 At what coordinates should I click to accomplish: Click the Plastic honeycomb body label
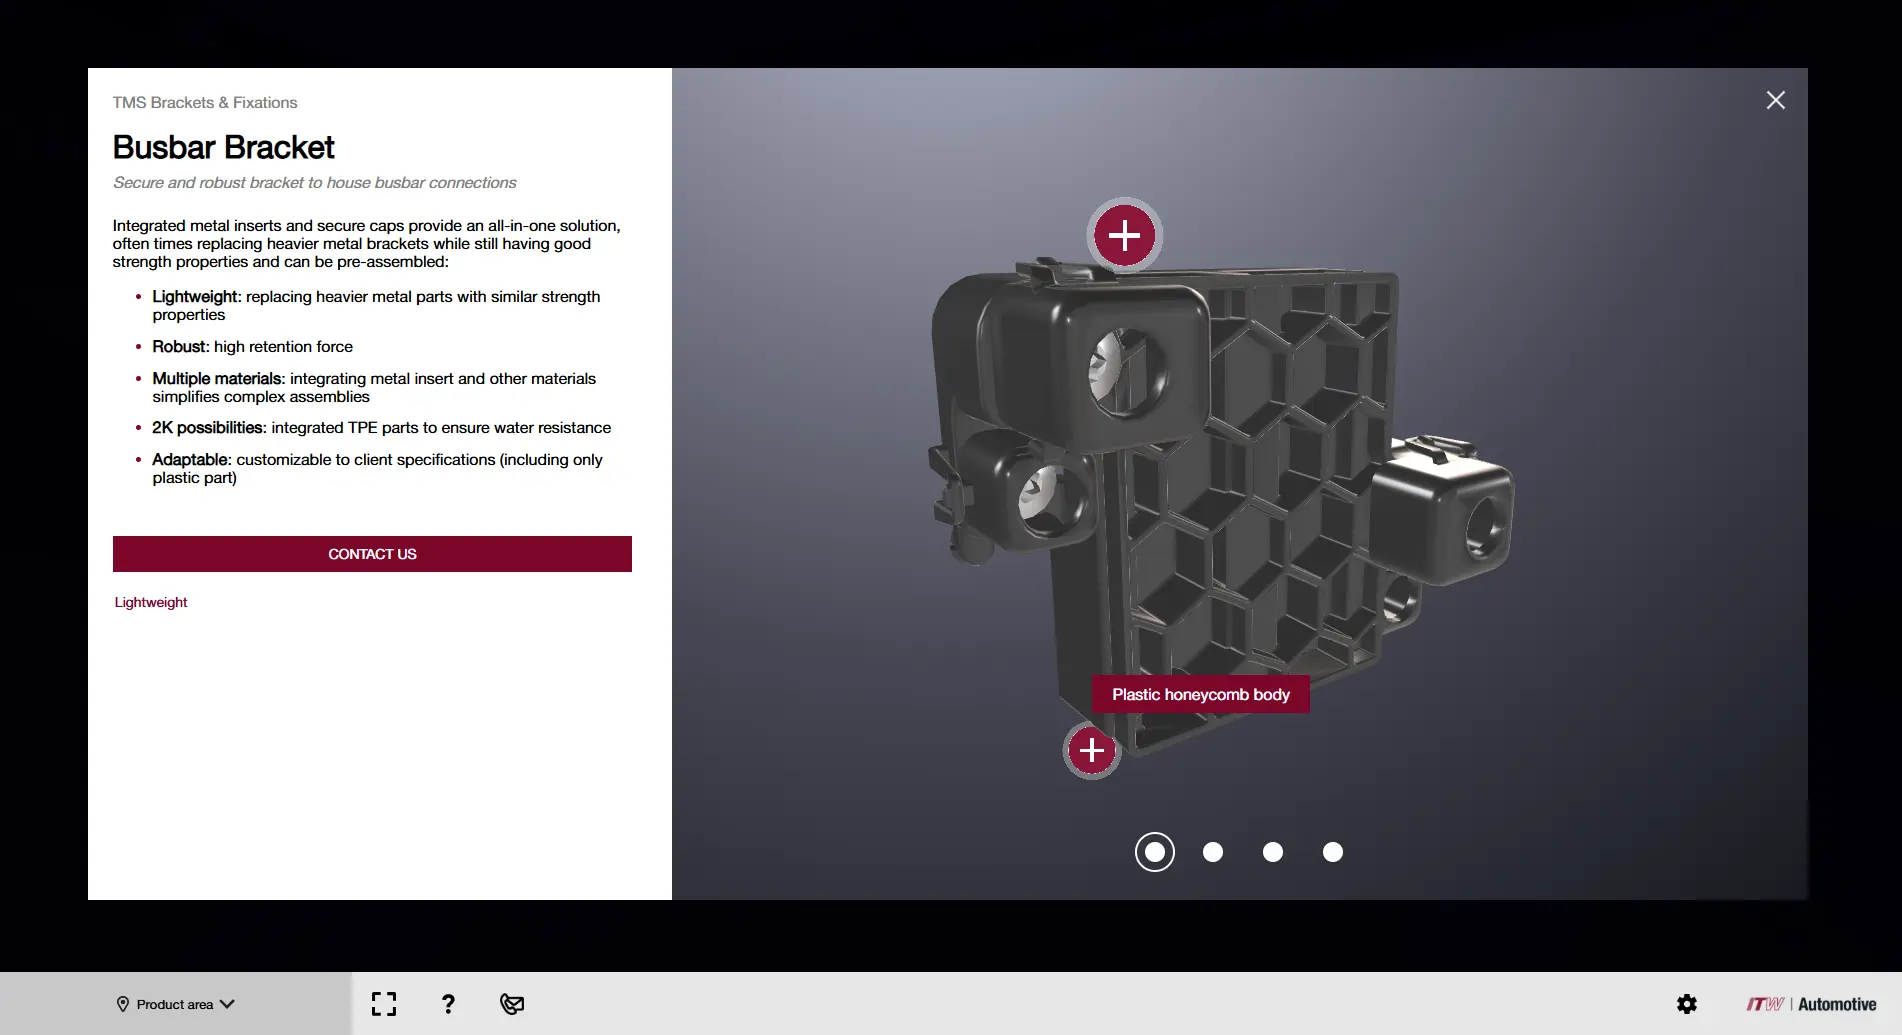(x=1200, y=695)
